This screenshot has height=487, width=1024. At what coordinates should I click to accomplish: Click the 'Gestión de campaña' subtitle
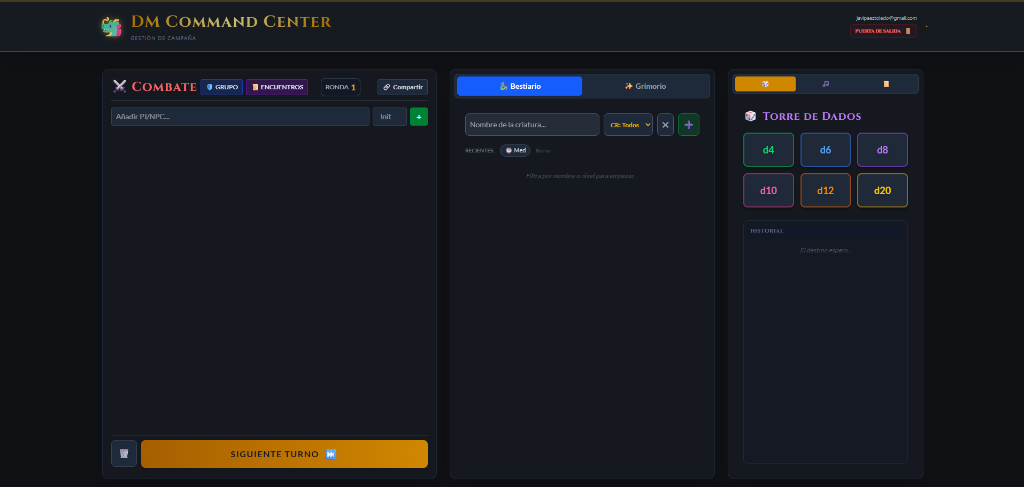click(x=163, y=38)
